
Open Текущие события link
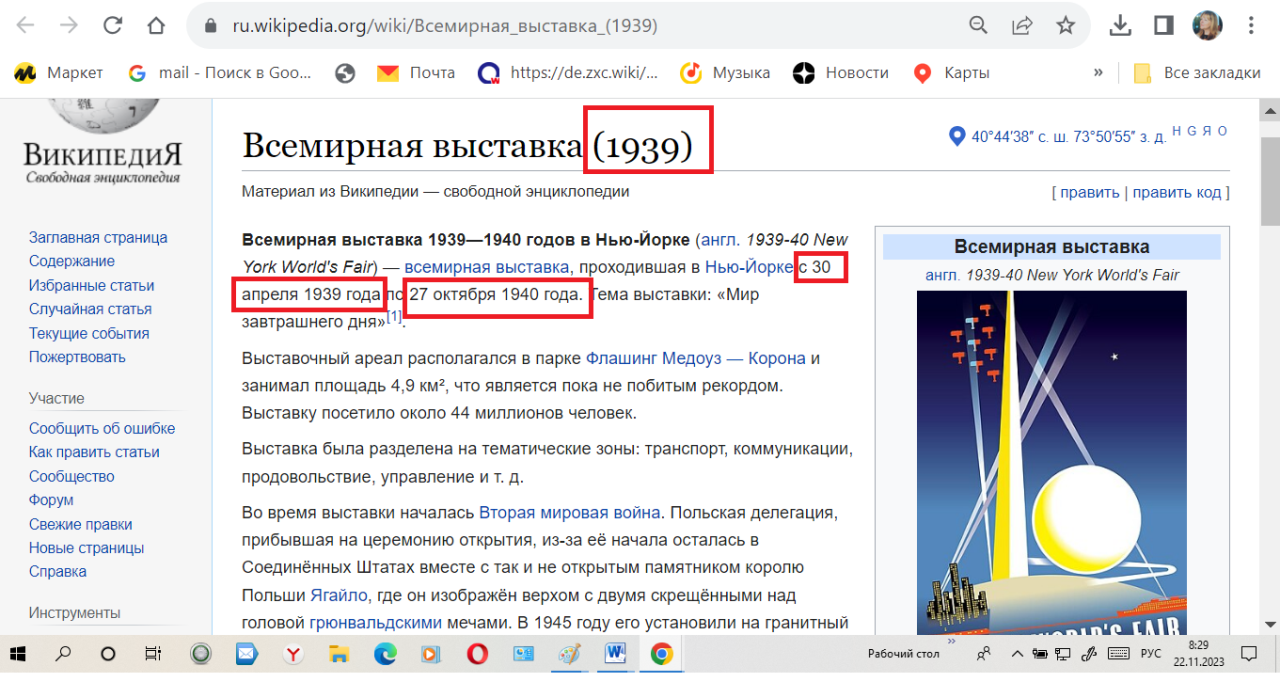pos(89,333)
